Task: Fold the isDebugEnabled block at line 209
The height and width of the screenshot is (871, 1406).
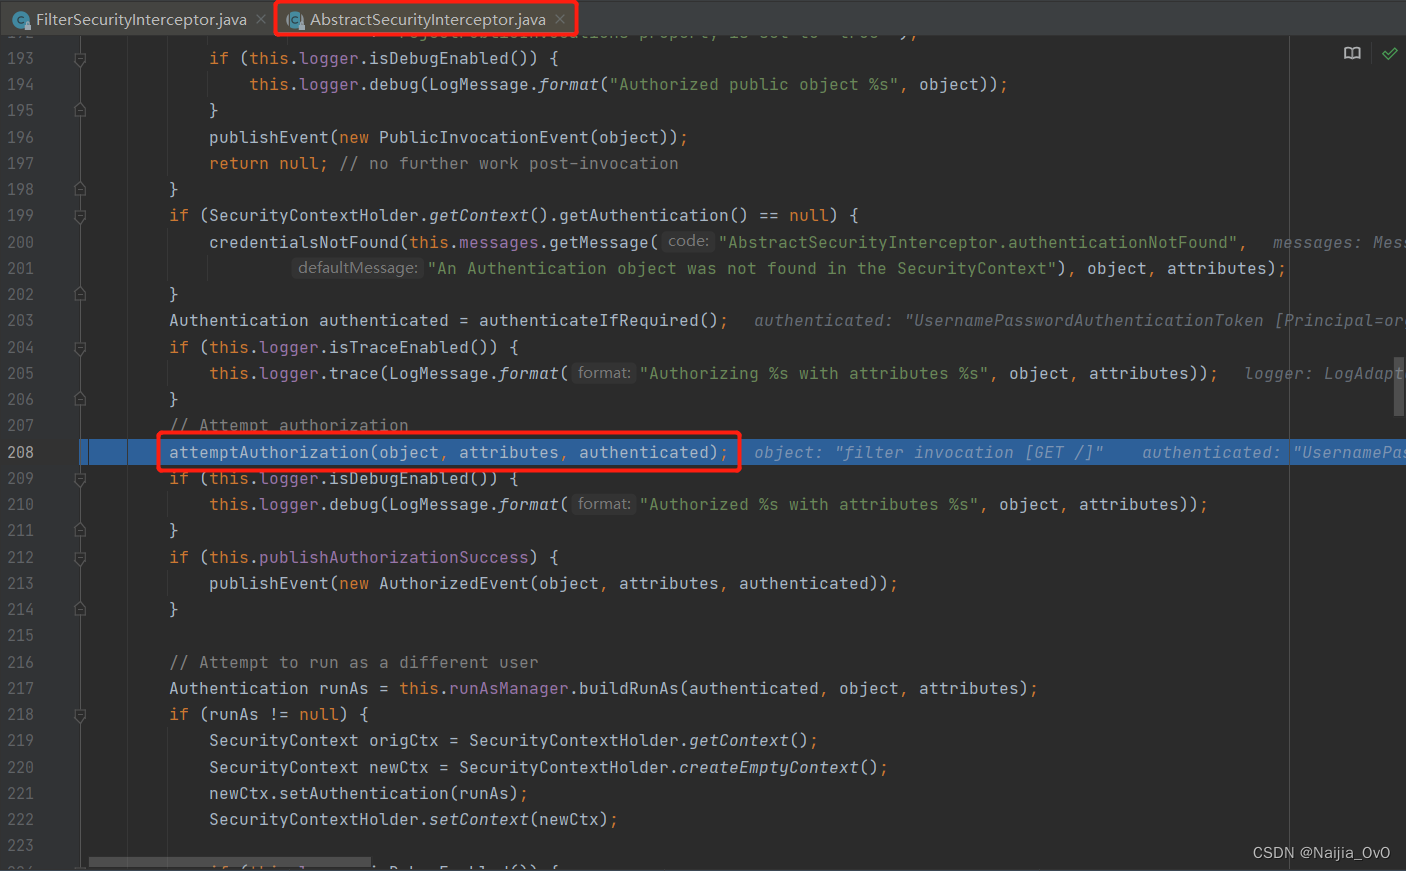Action: [80, 478]
